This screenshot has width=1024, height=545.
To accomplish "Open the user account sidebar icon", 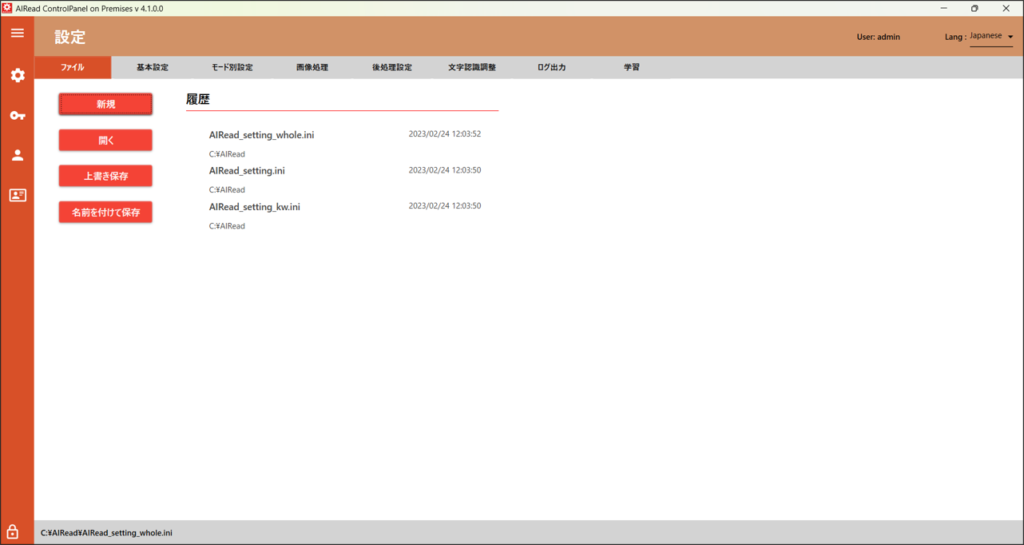I will pyautogui.click(x=18, y=155).
